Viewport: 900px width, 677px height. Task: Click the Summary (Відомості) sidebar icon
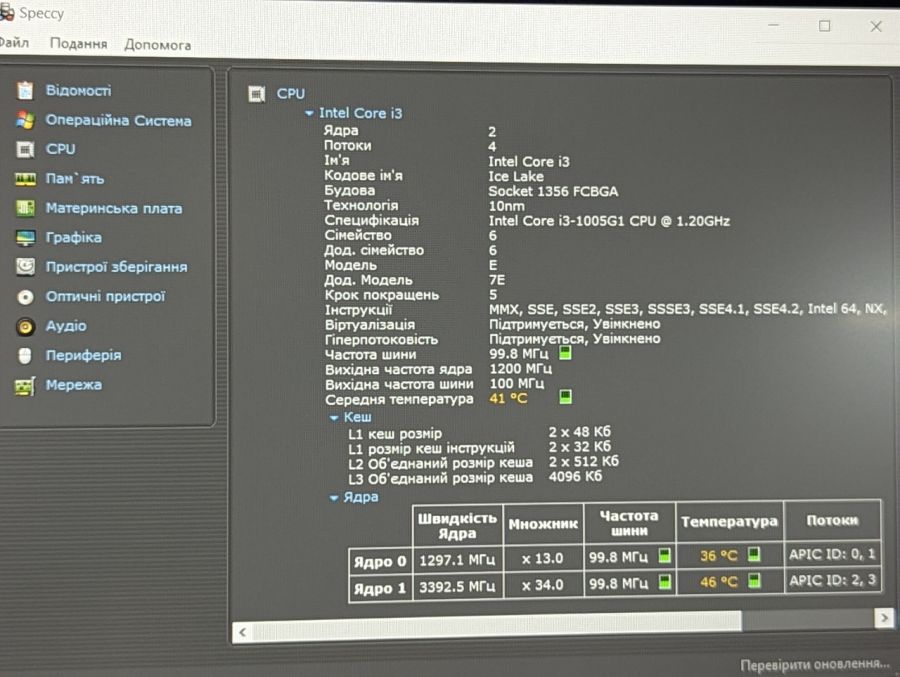[25, 90]
